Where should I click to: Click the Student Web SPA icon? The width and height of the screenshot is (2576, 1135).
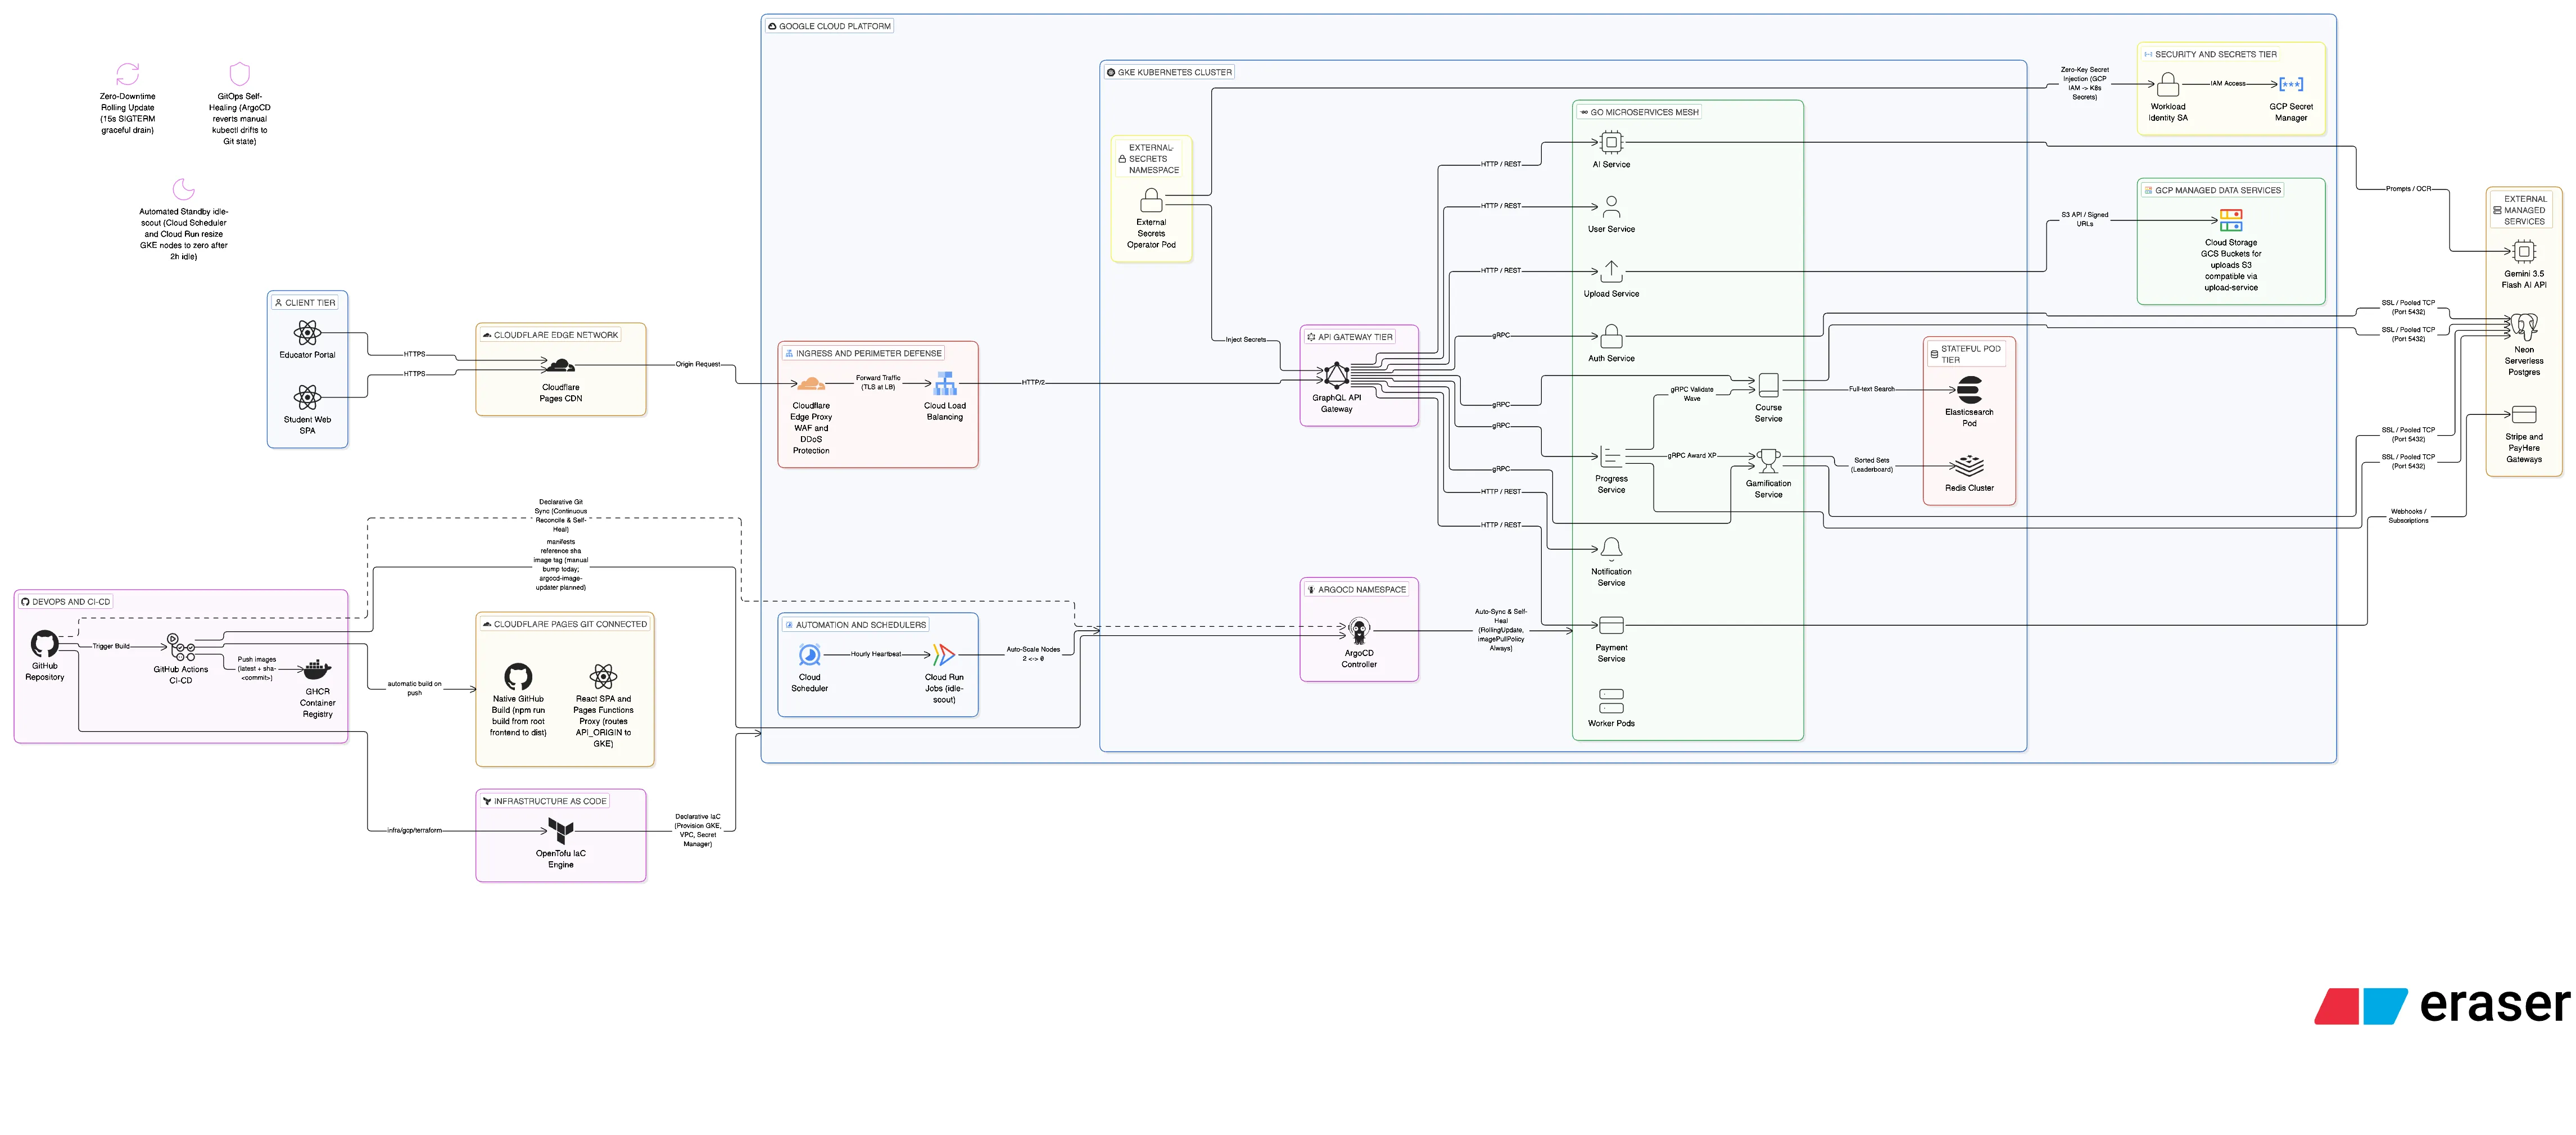coord(307,398)
